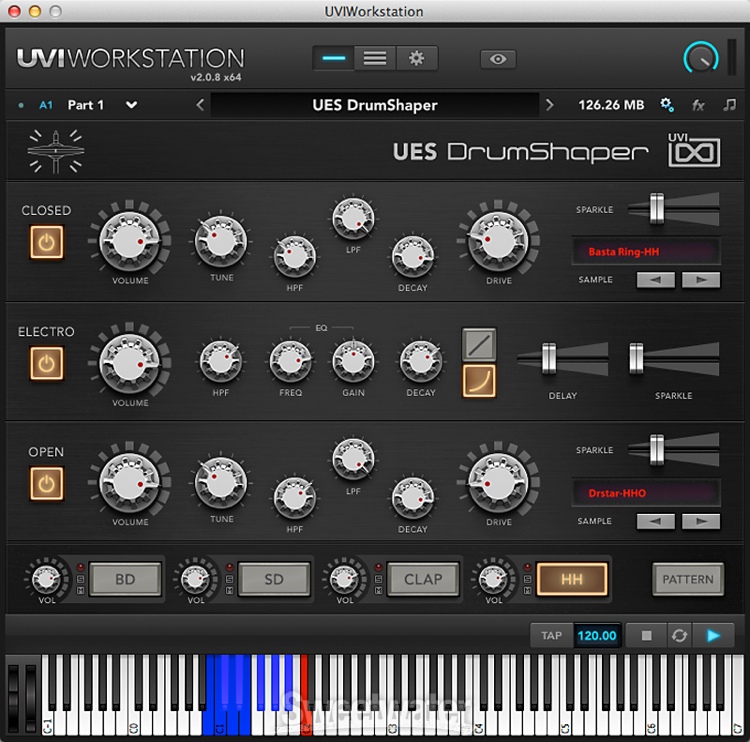Screen dimensions: 750x742
Task: Switch to the BD drum tab
Action: (125, 579)
